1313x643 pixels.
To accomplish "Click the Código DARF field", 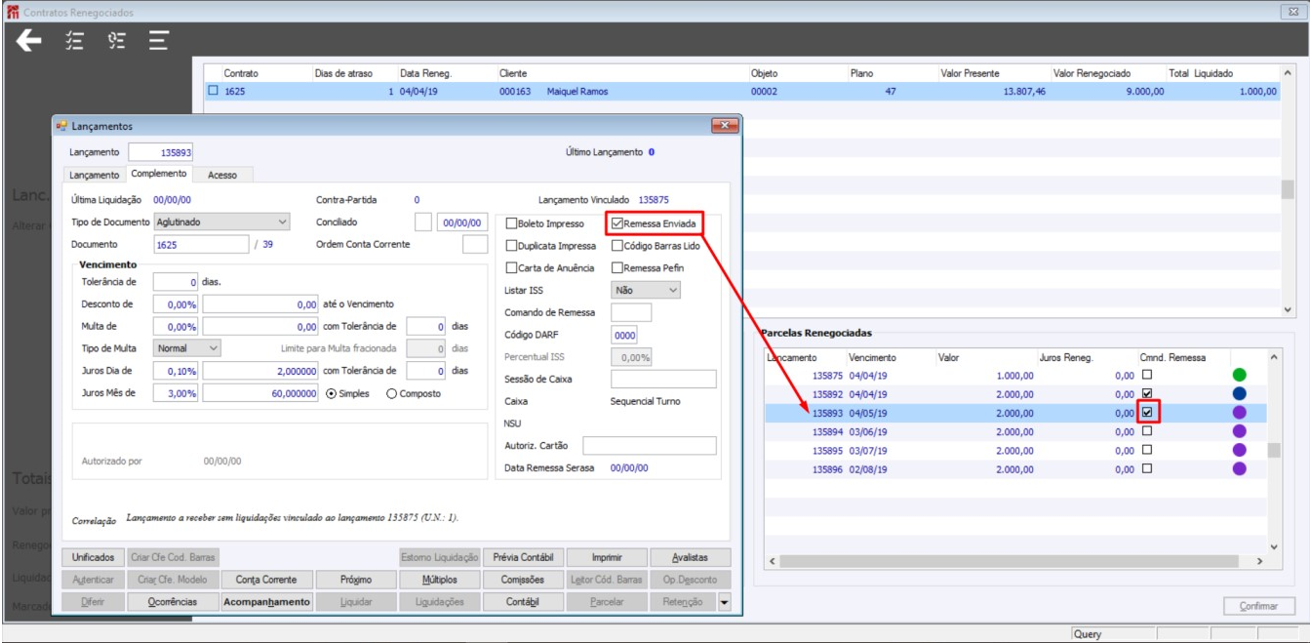I will [624, 335].
